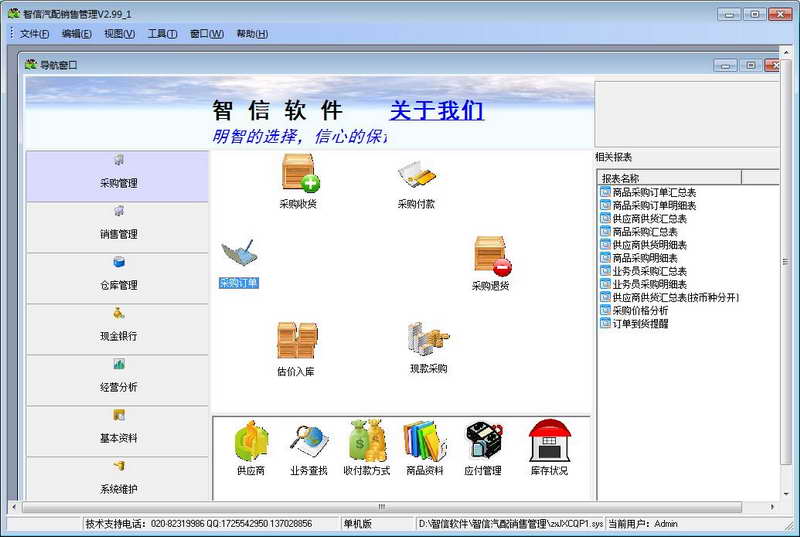Select report 订单到货提醒
The image size is (800, 537).
[635, 323]
